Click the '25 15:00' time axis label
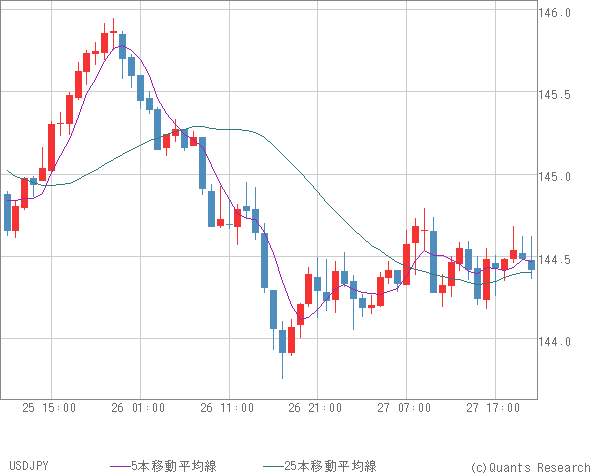Image resolution: width=600 pixels, height=475 pixels. [x=49, y=408]
